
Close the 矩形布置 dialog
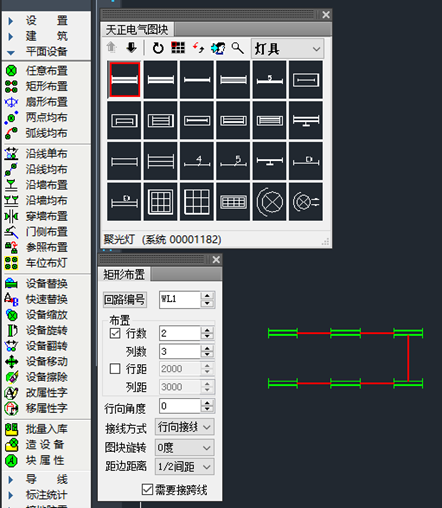pyautogui.click(x=216, y=259)
